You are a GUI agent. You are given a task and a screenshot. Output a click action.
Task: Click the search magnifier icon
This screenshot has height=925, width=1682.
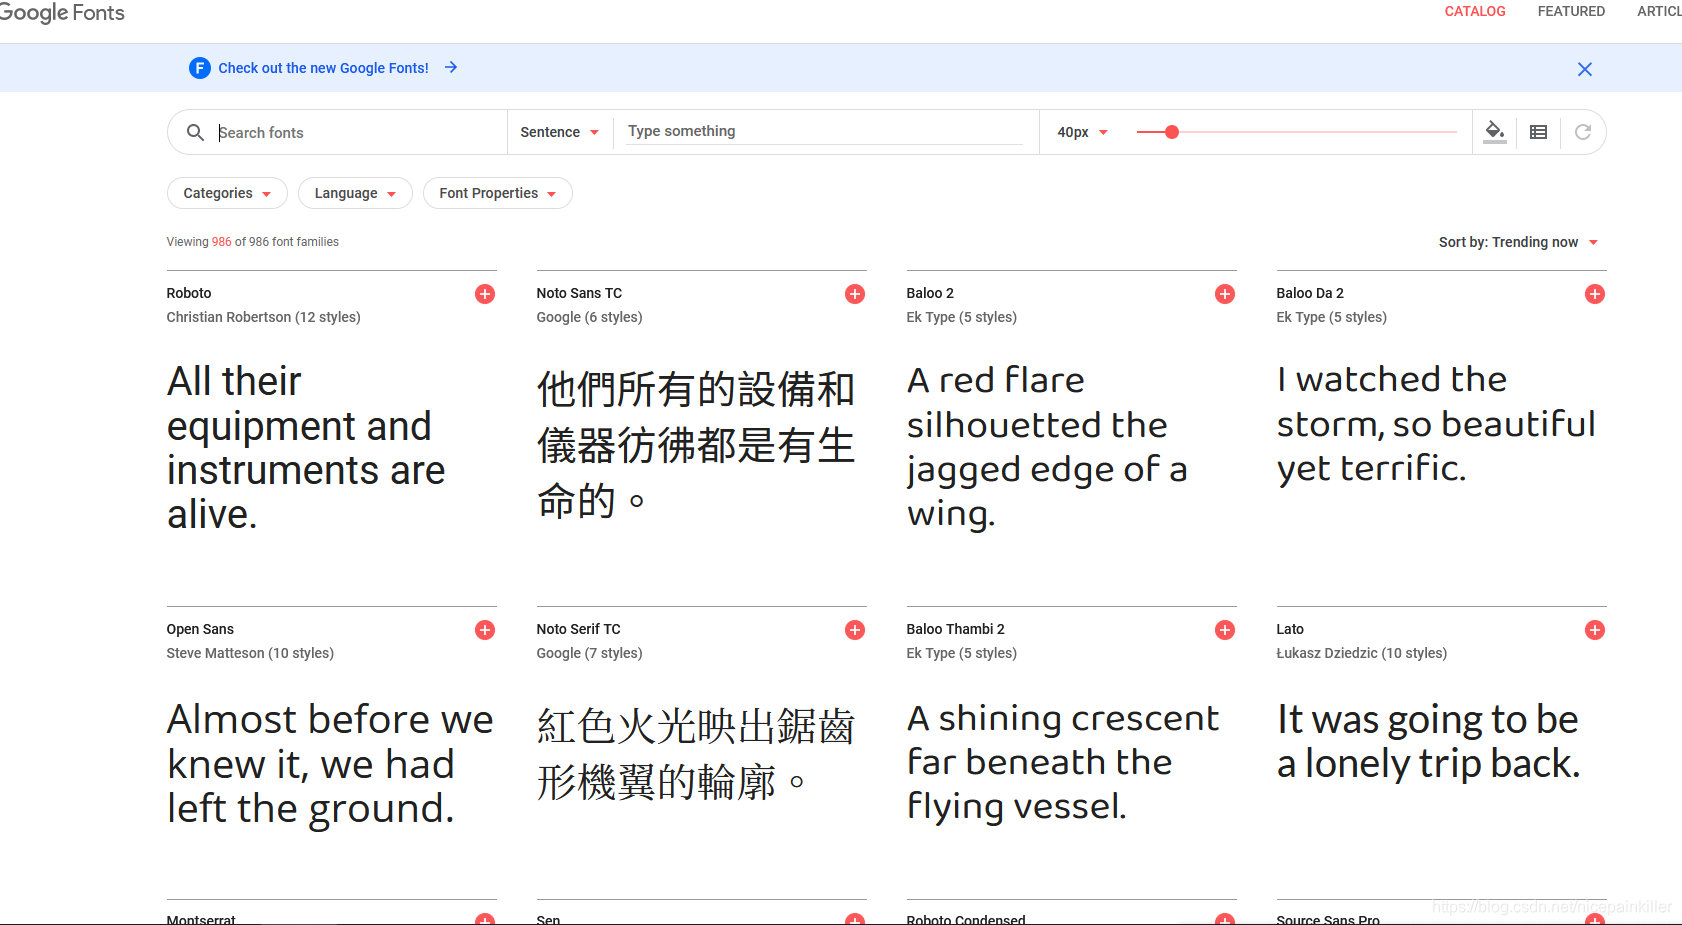pyautogui.click(x=196, y=132)
